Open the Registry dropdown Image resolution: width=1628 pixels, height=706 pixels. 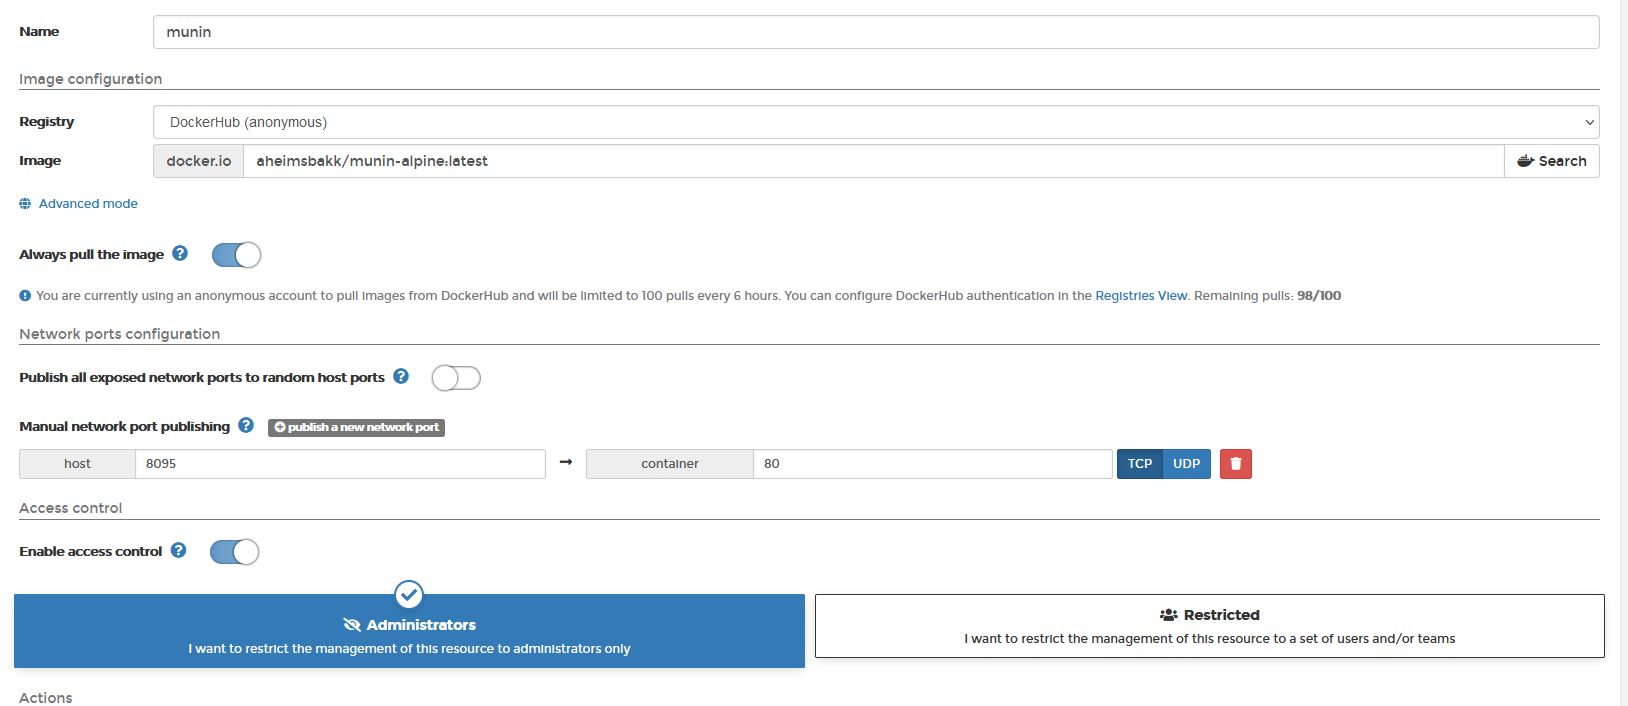(x=875, y=122)
